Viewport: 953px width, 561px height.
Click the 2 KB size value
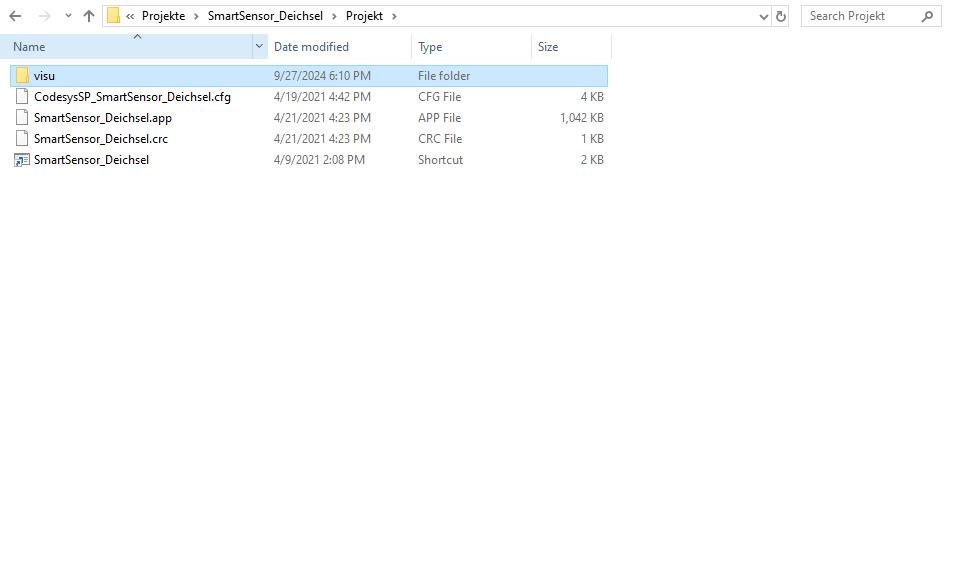click(592, 160)
